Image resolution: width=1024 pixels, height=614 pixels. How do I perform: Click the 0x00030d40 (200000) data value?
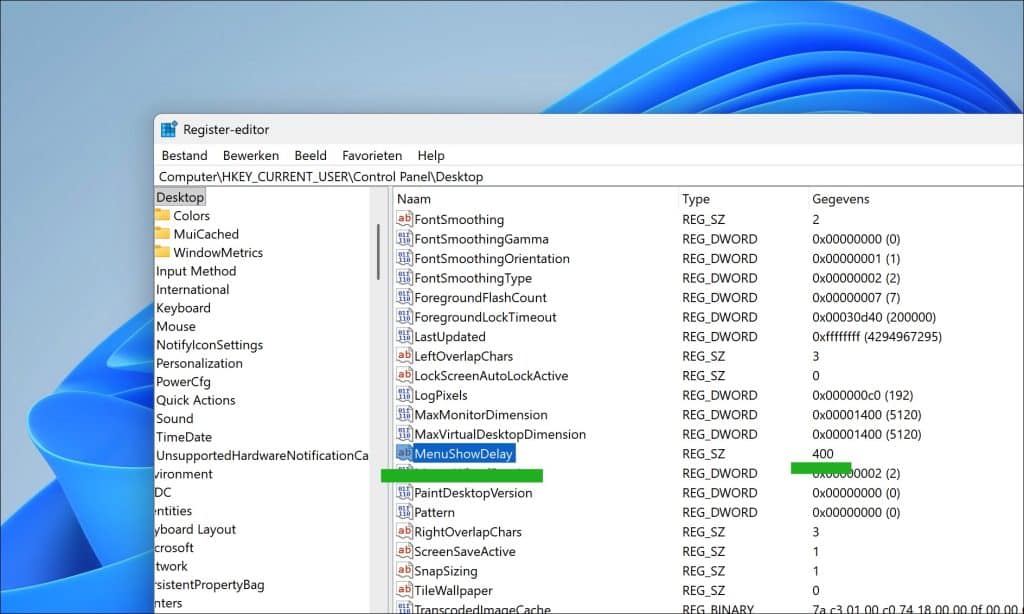(x=874, y=317)
